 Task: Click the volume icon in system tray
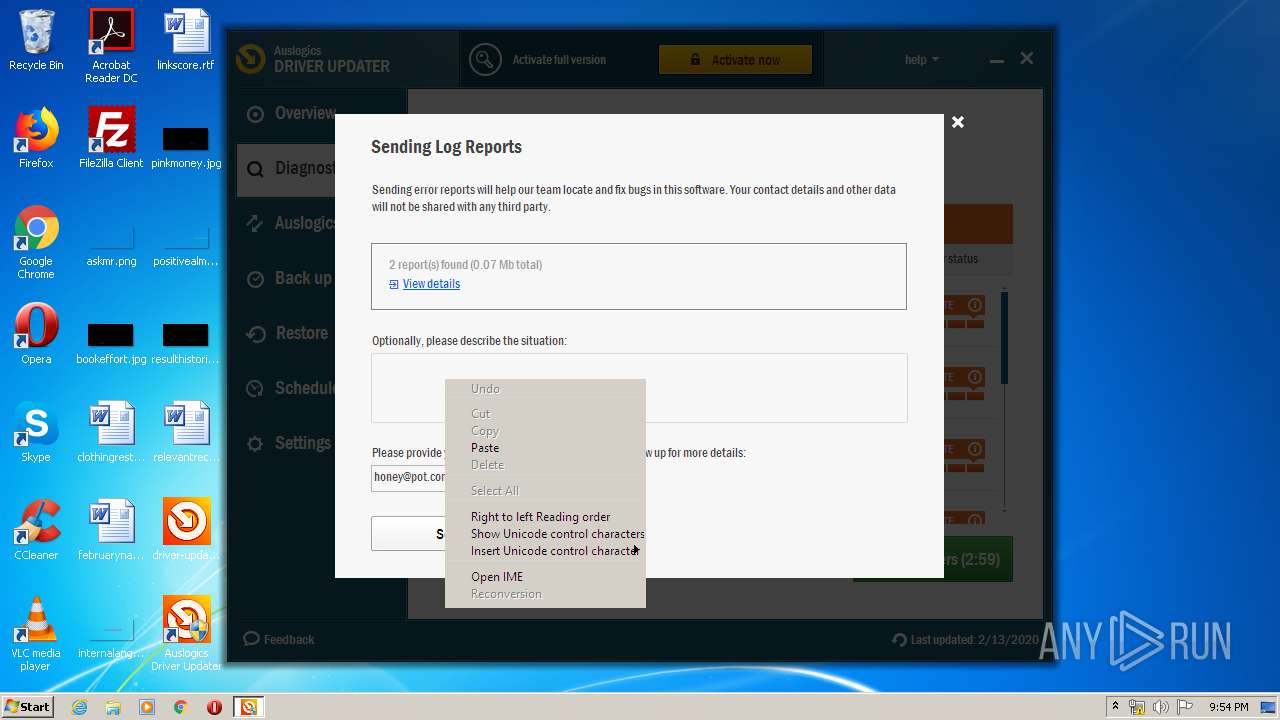pyautogui.click(x=1160, y=707)
